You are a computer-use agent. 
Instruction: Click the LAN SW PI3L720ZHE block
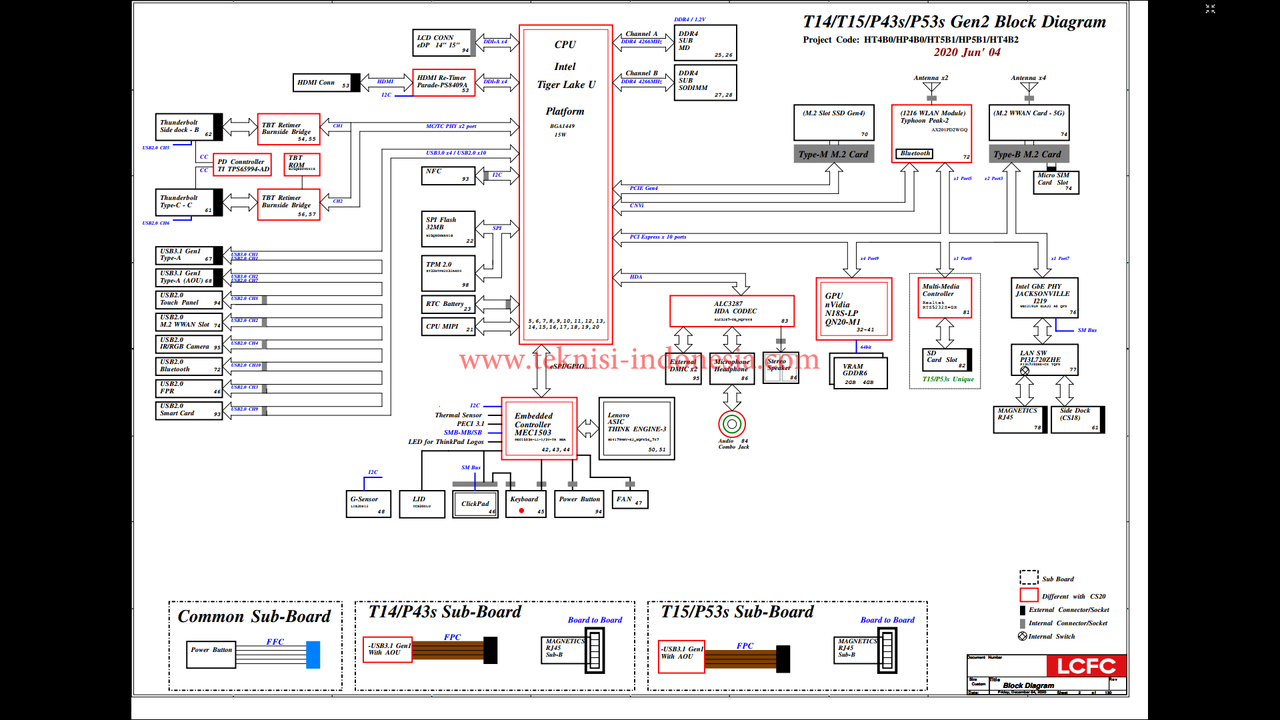click(1045, 360)
